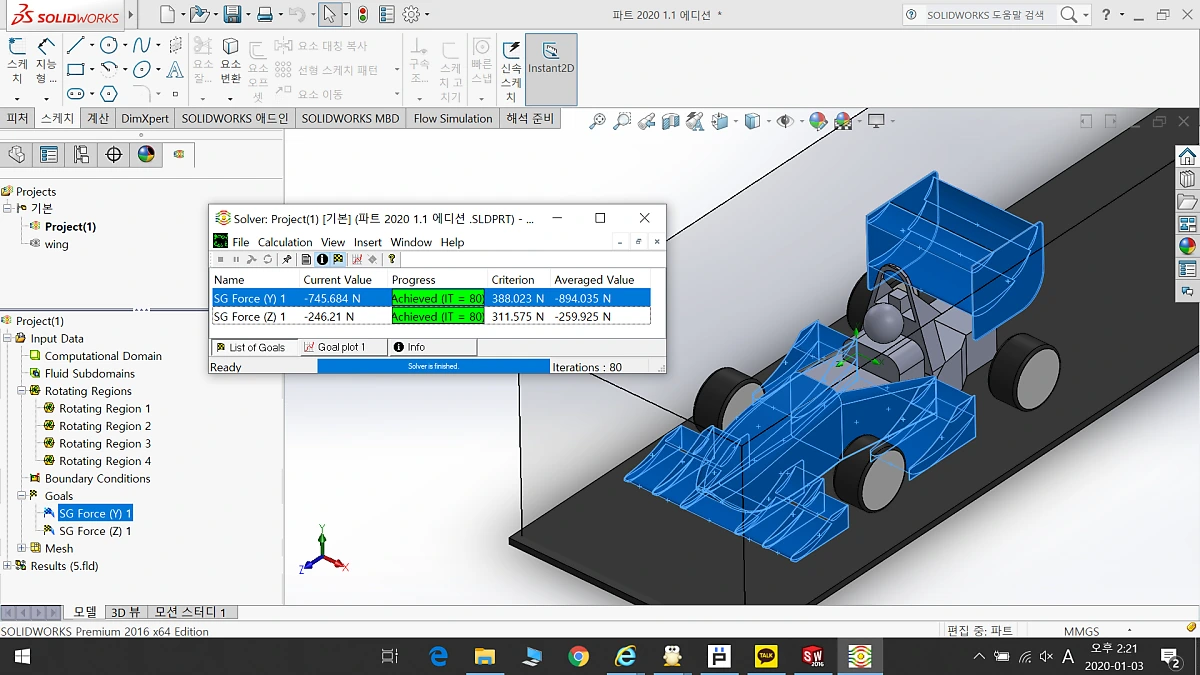Click the solver help question mark icon
Viewport: 1200px width, 675px height.
[392, 259]
